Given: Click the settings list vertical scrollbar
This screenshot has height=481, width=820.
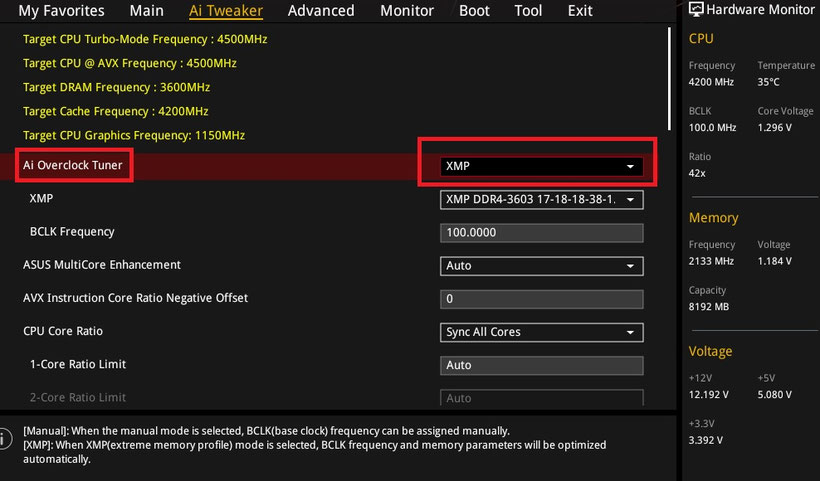Looking at the screenshot, I should pyautogui.click(x=669, y=78).
